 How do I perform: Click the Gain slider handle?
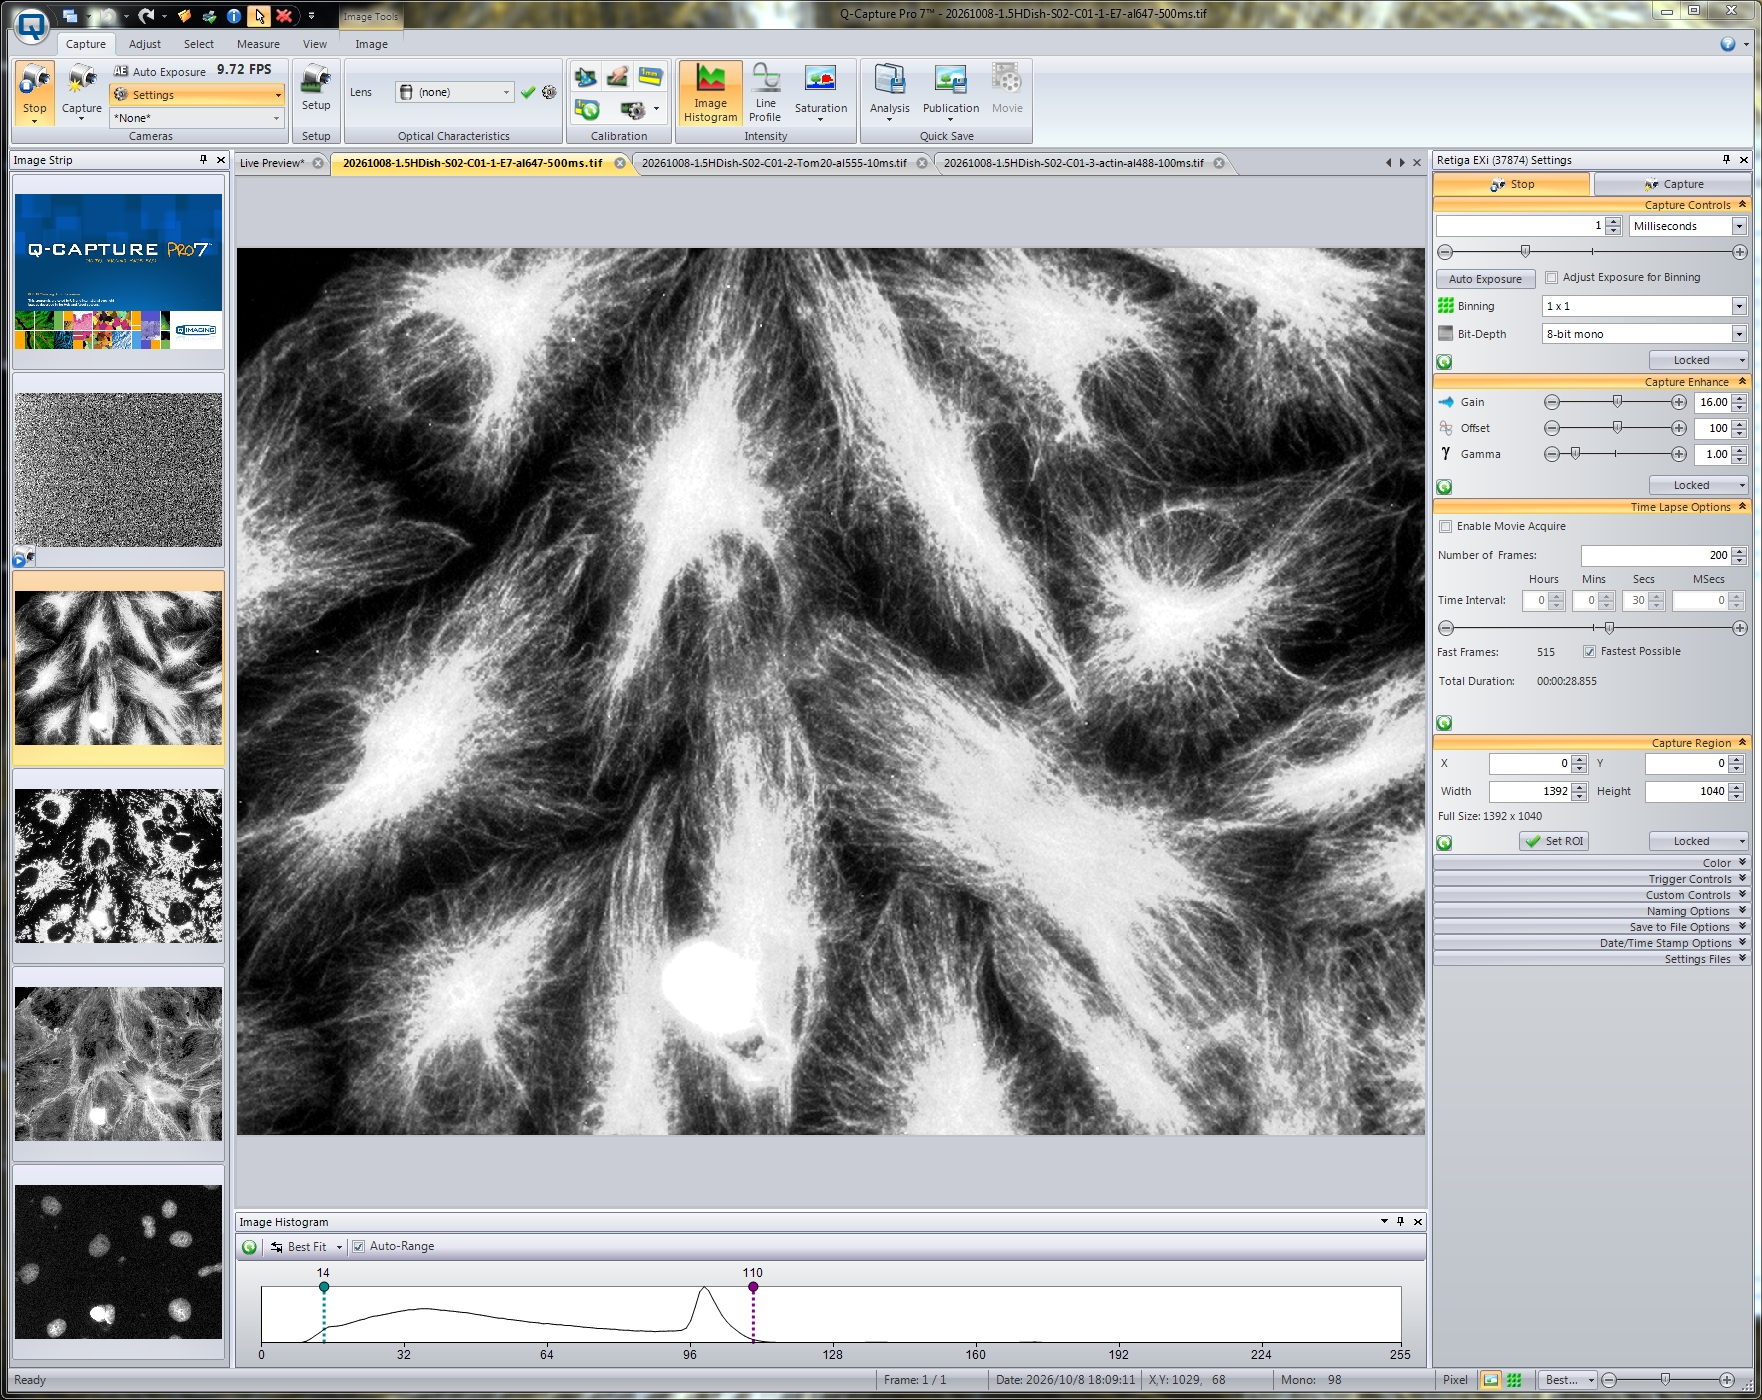coord(1617,402)
